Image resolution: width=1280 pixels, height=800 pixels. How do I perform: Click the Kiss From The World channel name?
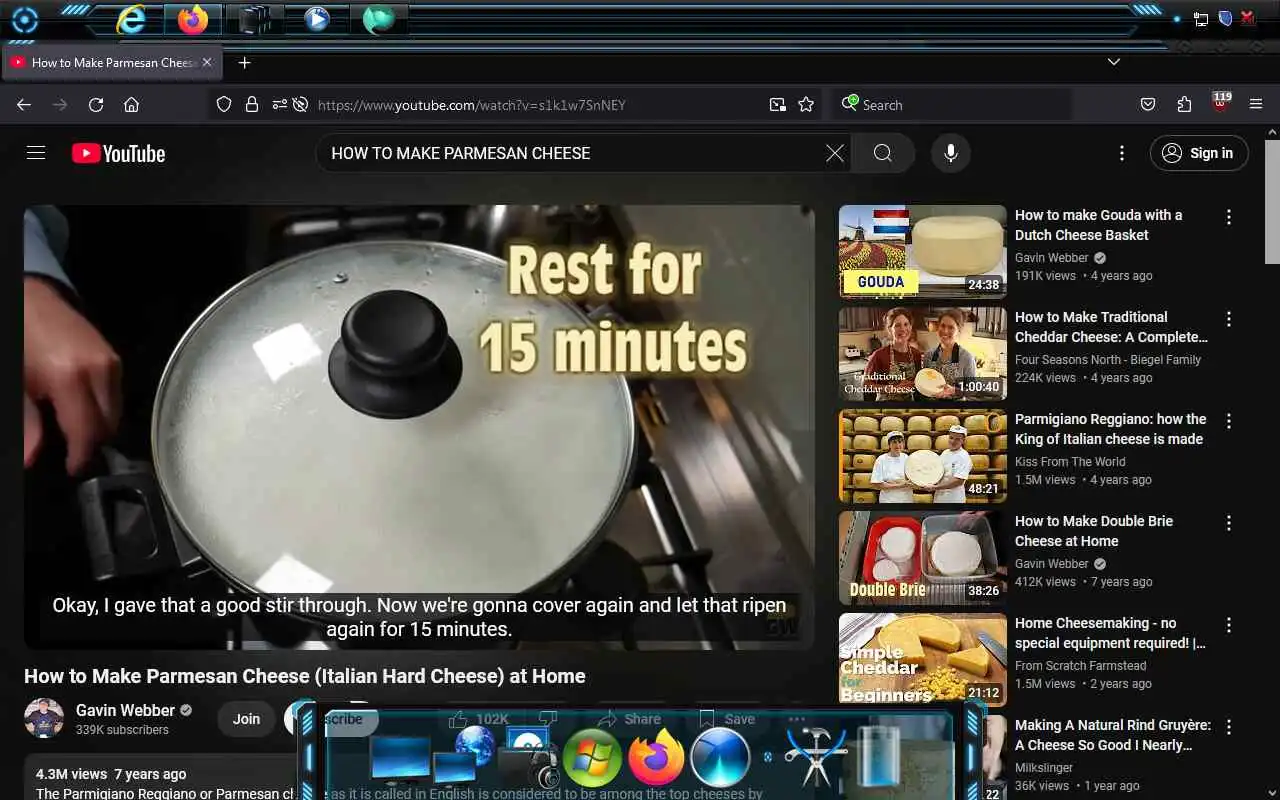[1070, 462]
